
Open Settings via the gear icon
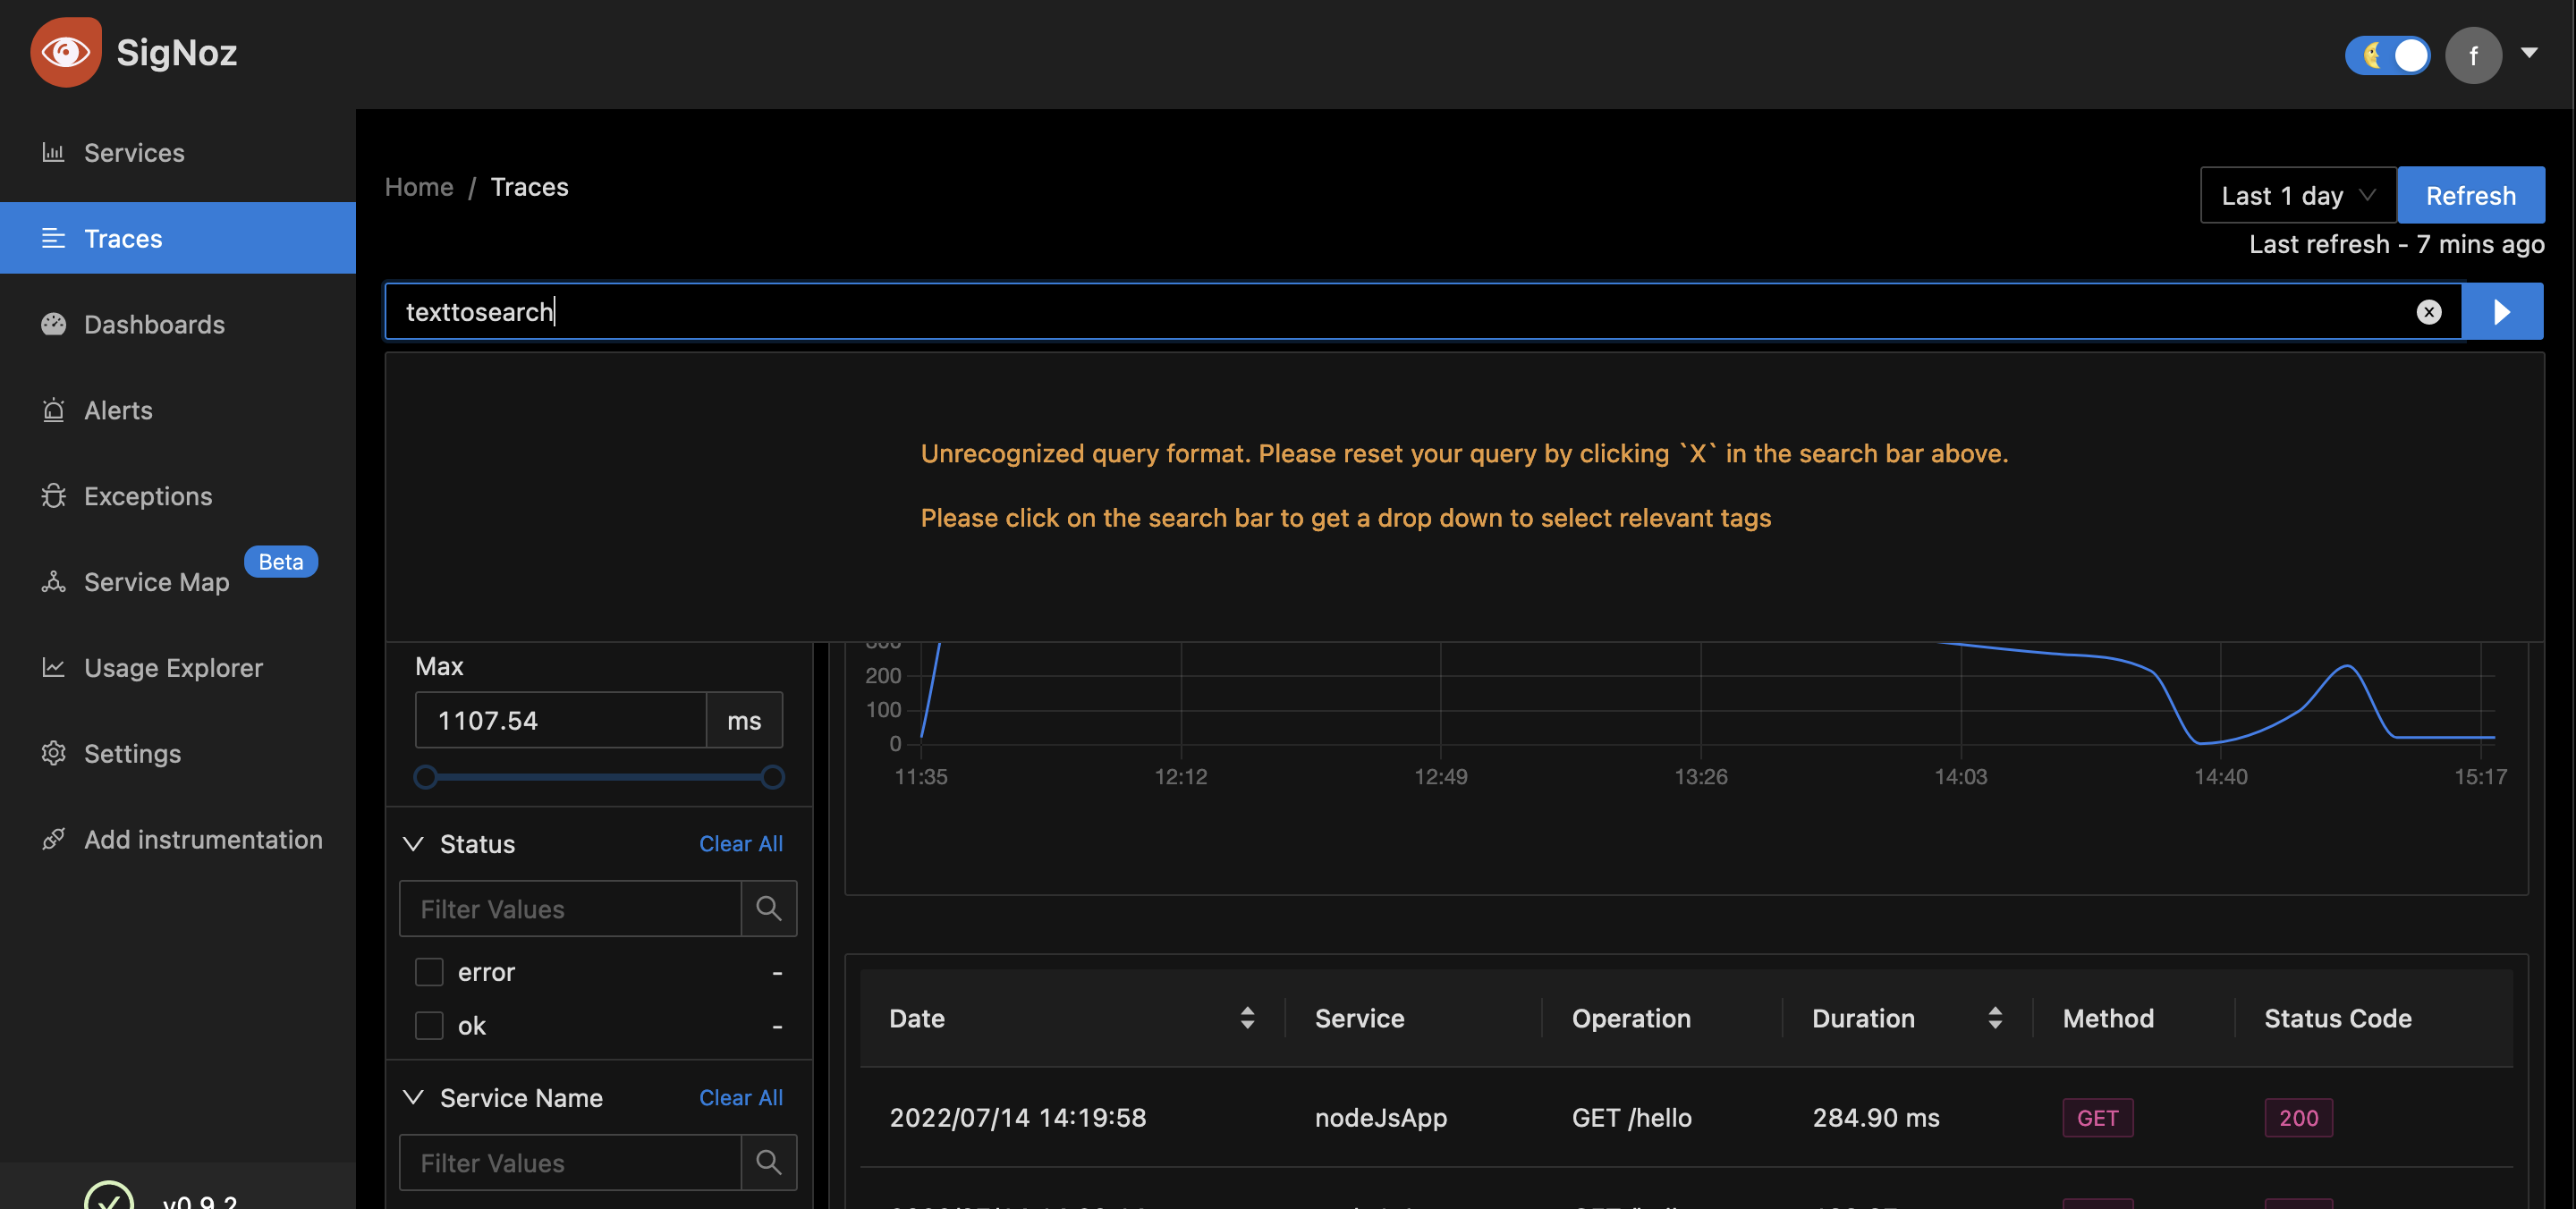click(53, 753)
